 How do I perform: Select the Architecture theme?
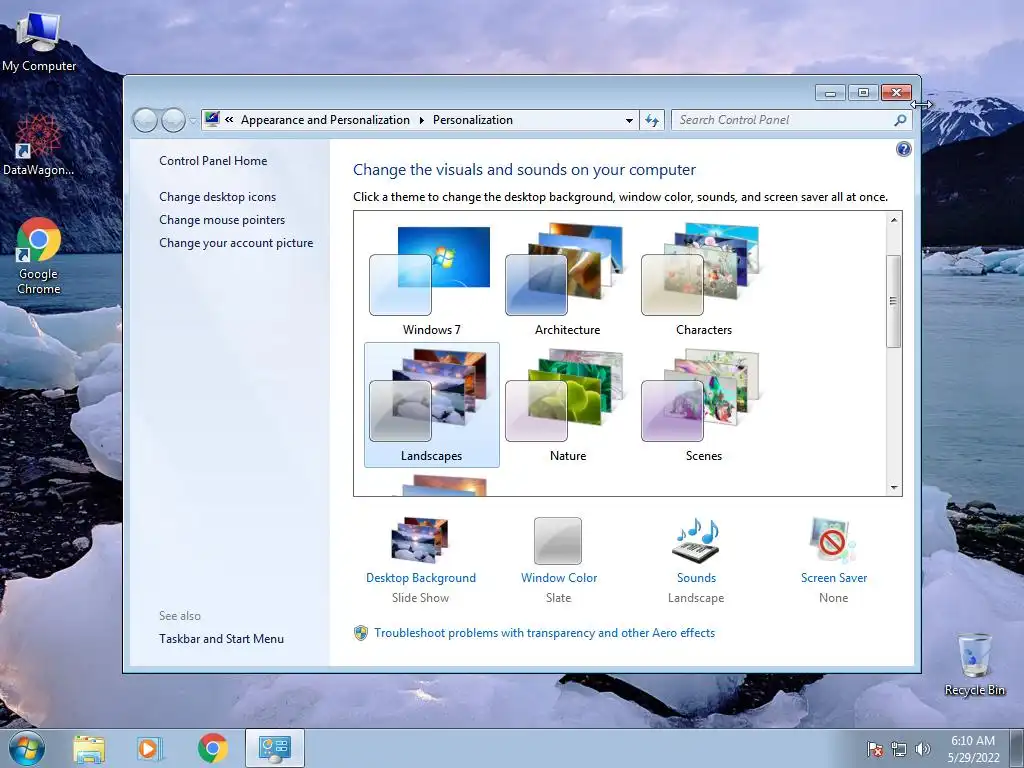(567, 280)
